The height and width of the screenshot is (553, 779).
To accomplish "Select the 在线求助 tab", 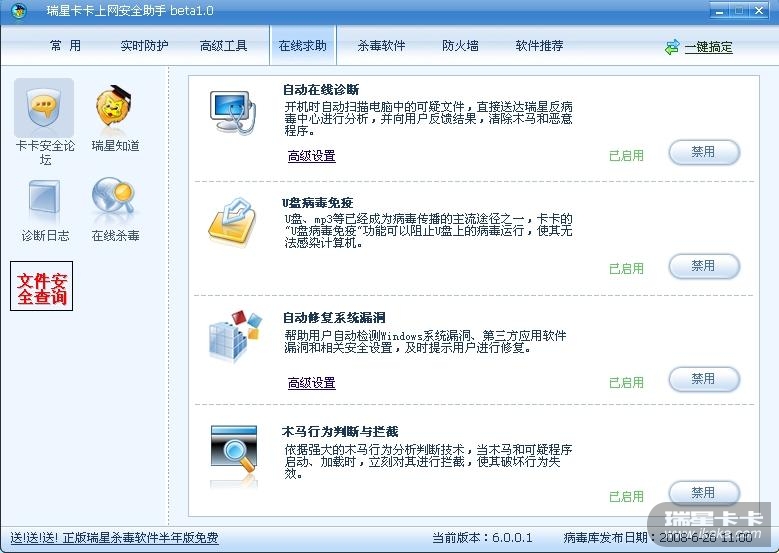I will (x=303, y=46).
